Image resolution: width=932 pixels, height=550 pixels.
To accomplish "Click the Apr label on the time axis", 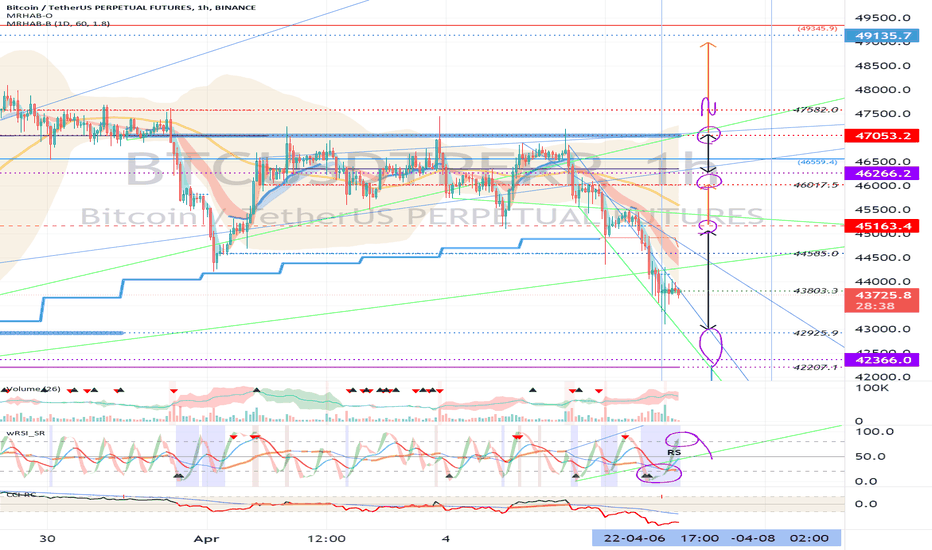I will coord(206,539).
